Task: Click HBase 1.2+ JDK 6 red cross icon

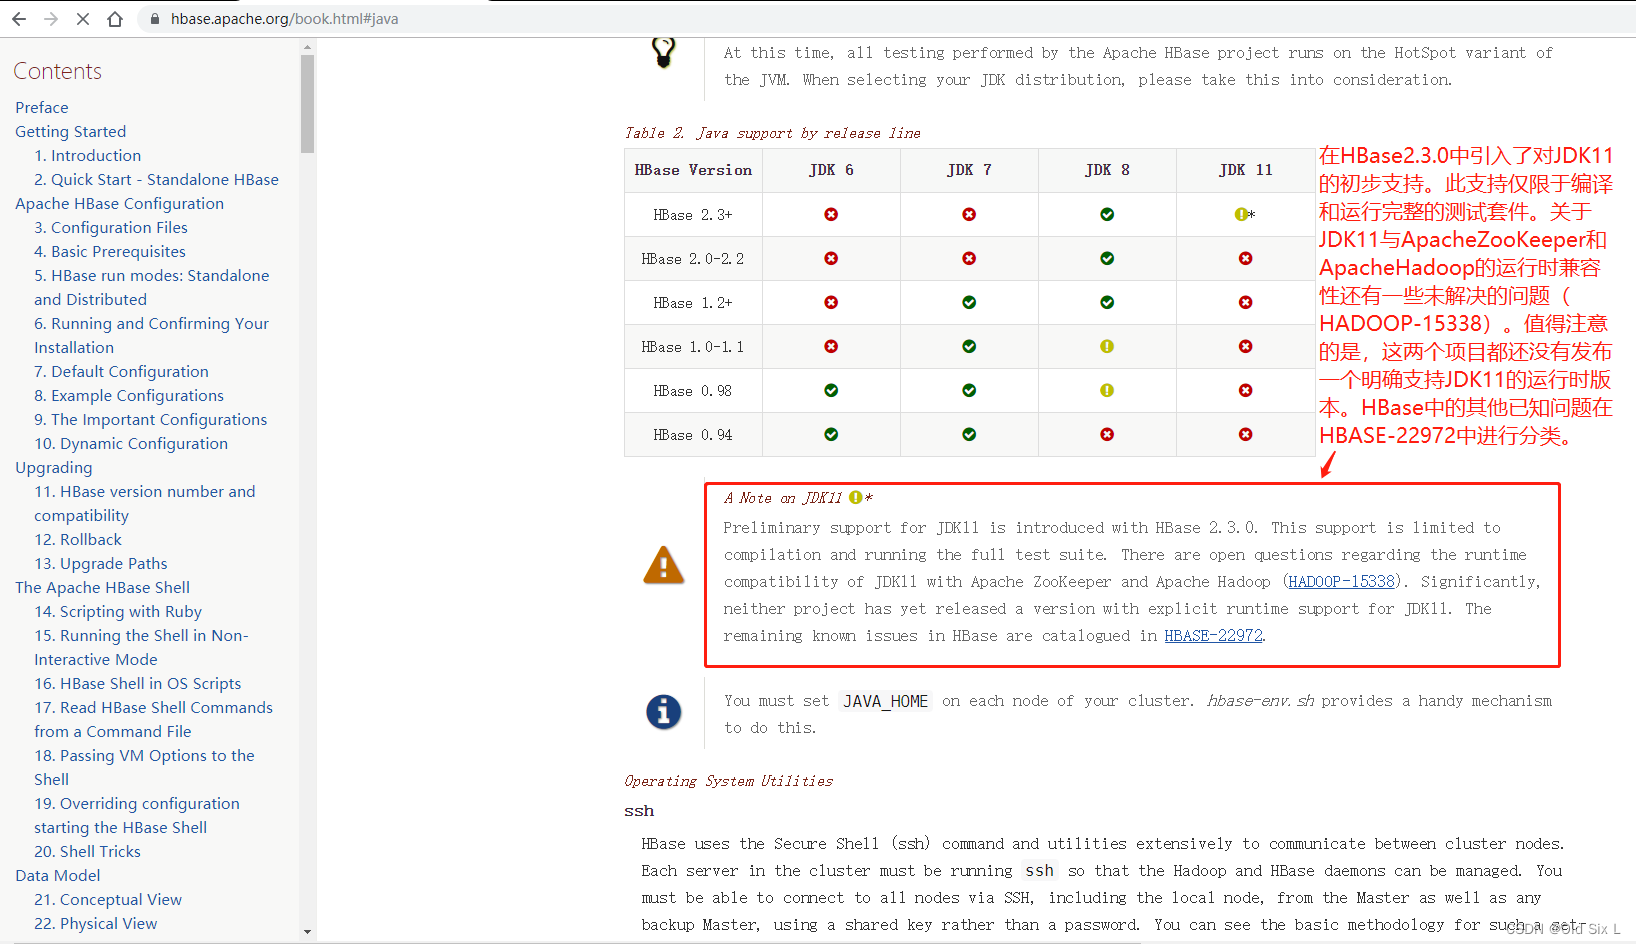Action: coord(831,302)
